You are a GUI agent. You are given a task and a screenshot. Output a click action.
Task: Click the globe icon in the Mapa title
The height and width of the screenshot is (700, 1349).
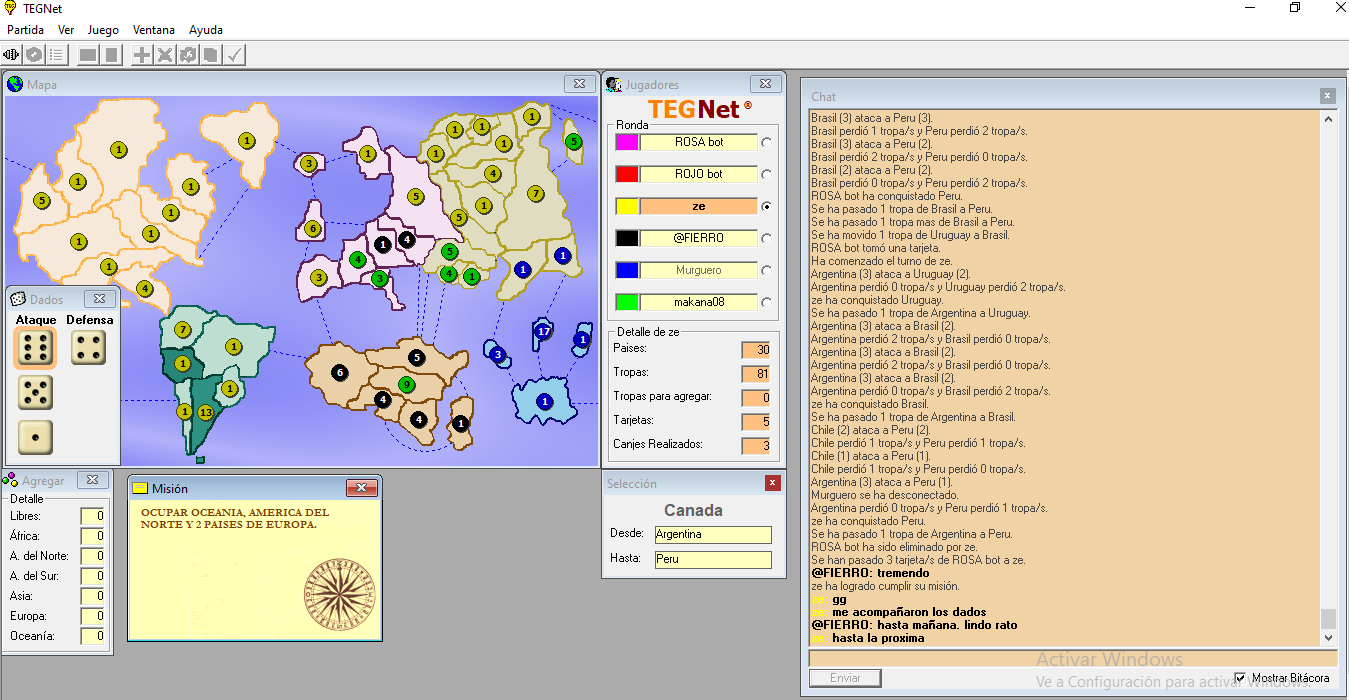tap(15, 84)
